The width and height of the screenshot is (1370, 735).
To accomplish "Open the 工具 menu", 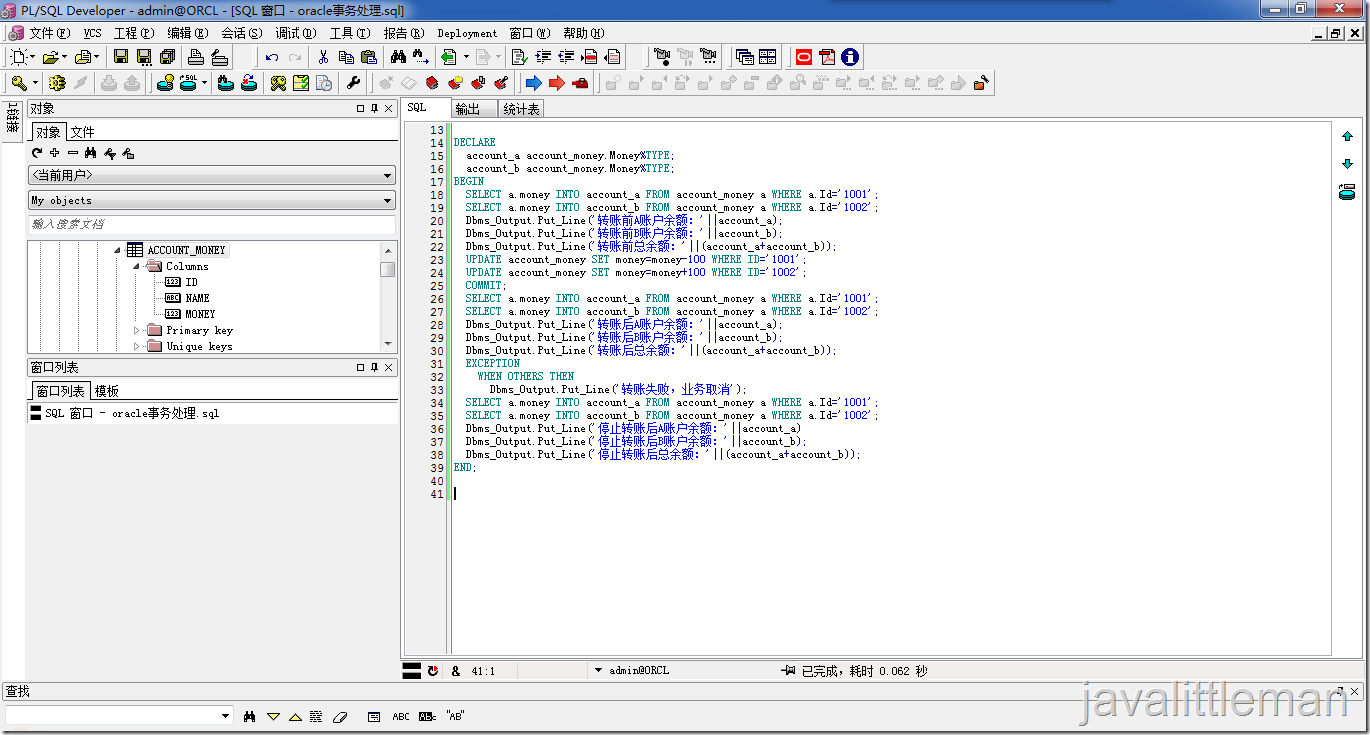I will pyautogui.click(x=349, y=33).
